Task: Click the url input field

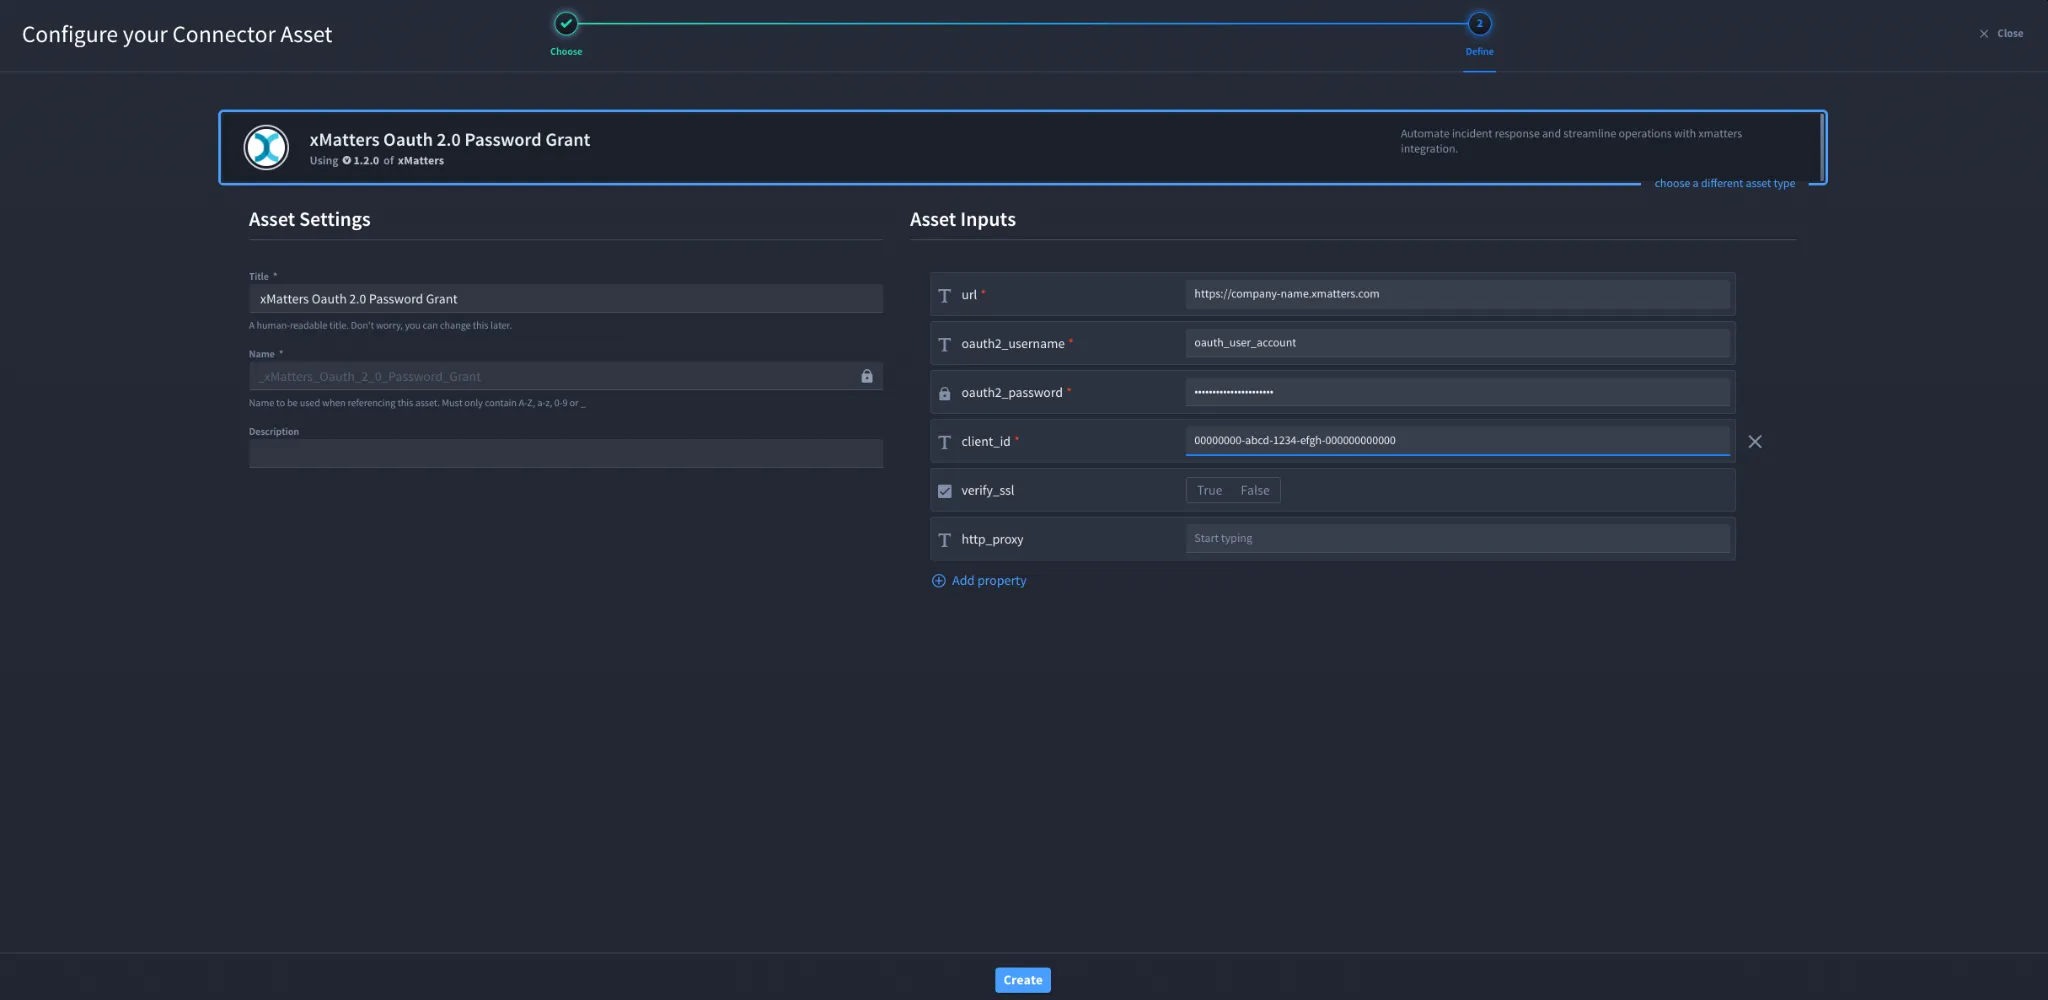Action: pyautogui.click(x=1457, y=294)
